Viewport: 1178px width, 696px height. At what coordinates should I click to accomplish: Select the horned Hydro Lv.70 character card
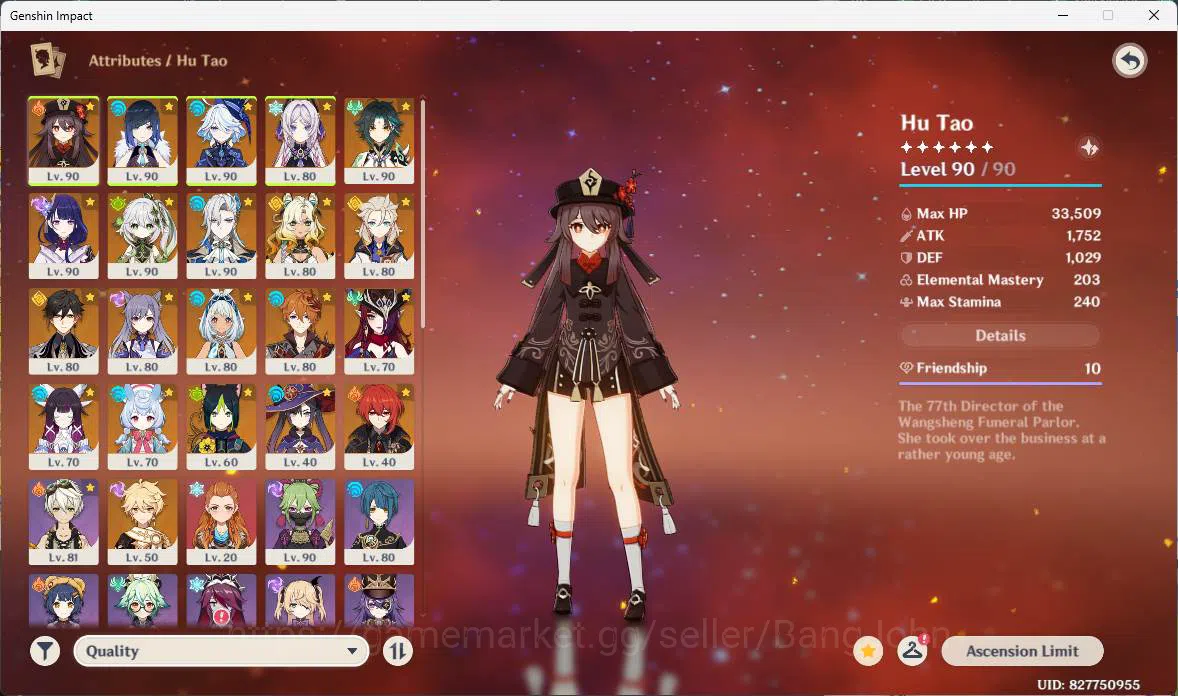tap(63, 427)
